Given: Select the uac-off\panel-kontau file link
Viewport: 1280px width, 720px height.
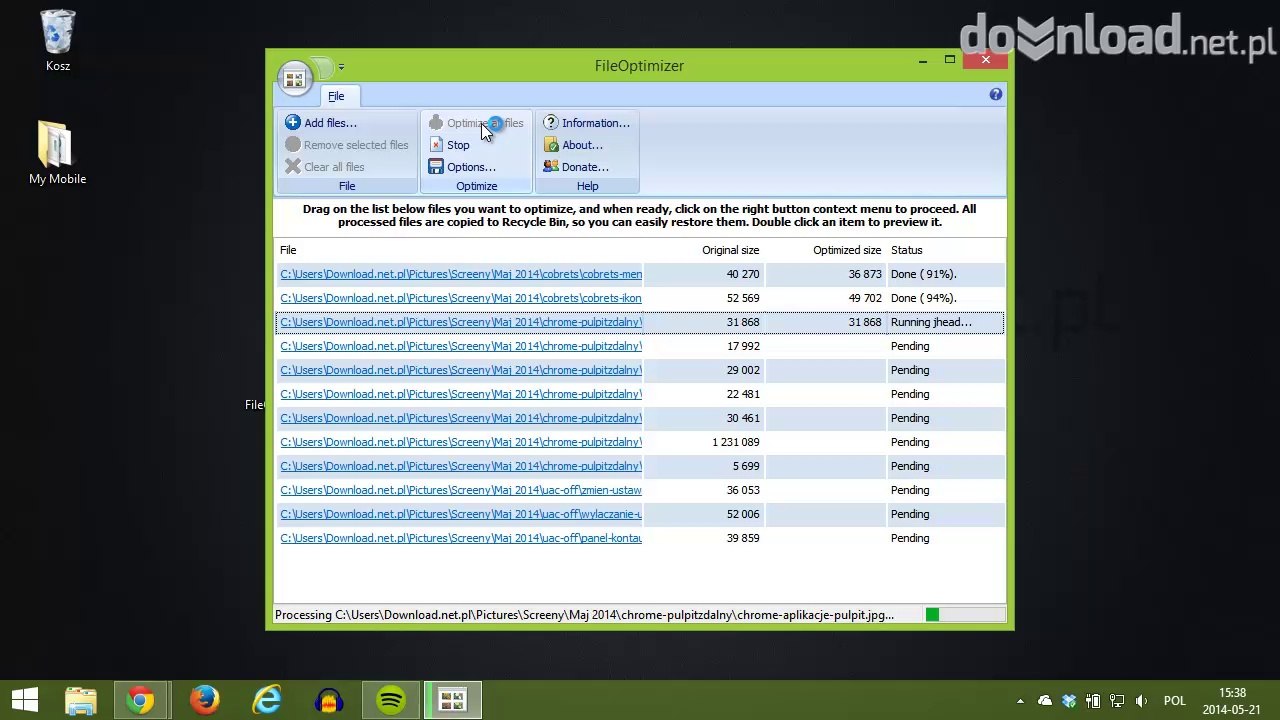Looking at the screenshot, I should pos(461,538).
